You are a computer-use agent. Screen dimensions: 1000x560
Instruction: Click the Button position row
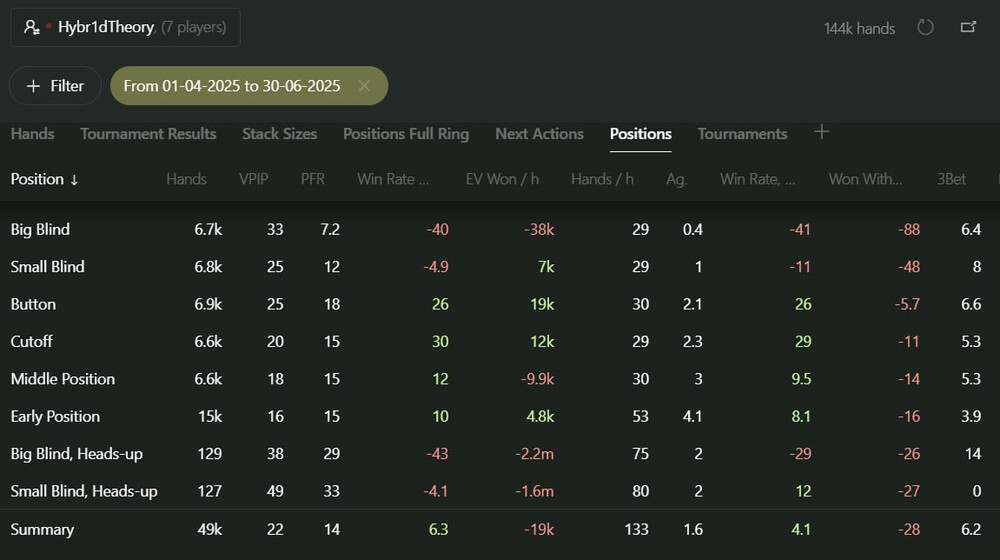33,304
